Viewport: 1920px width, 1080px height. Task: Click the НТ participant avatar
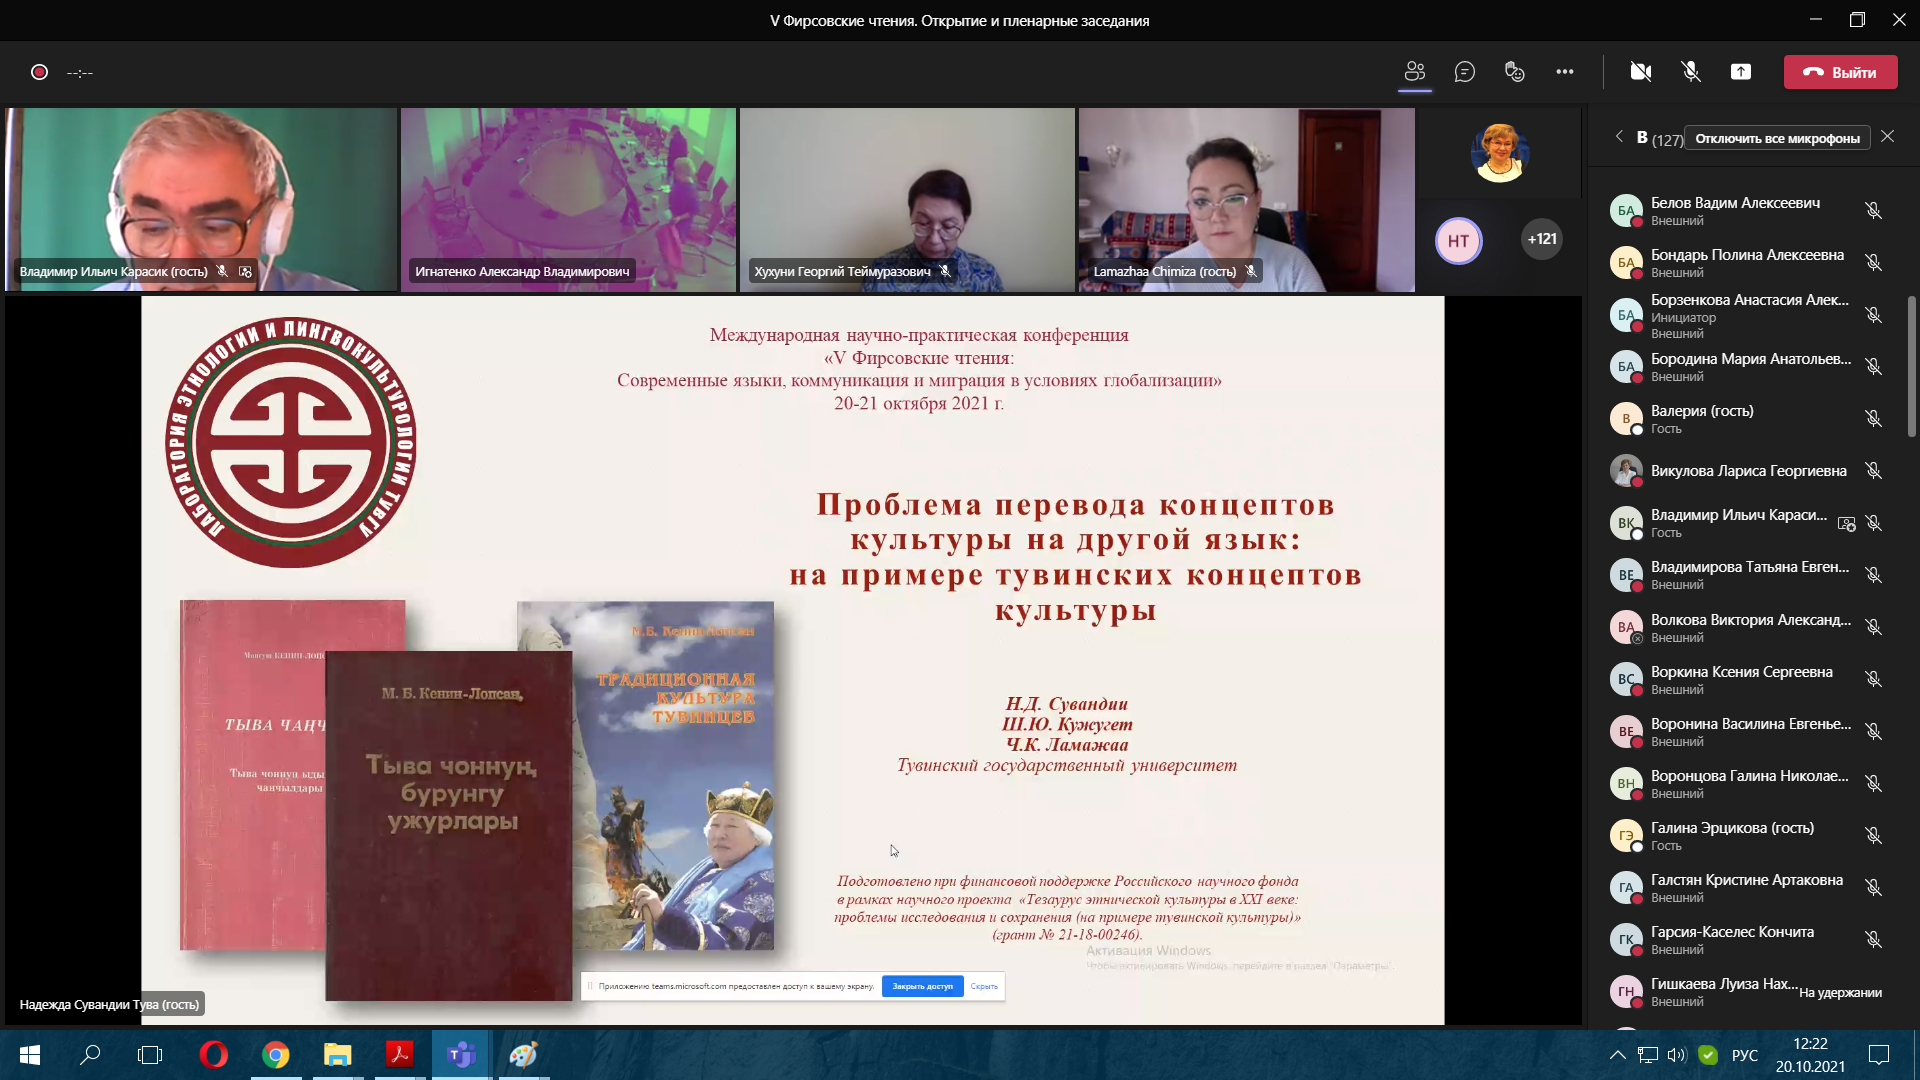click(1458, 241)
